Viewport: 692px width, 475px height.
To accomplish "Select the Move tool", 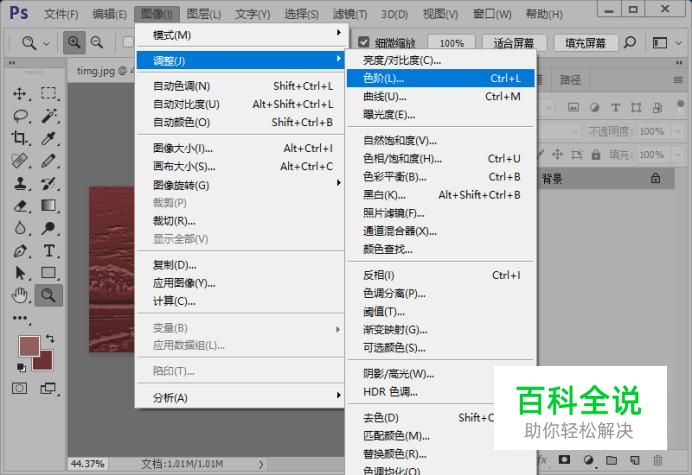I will [x=20, y=93].
